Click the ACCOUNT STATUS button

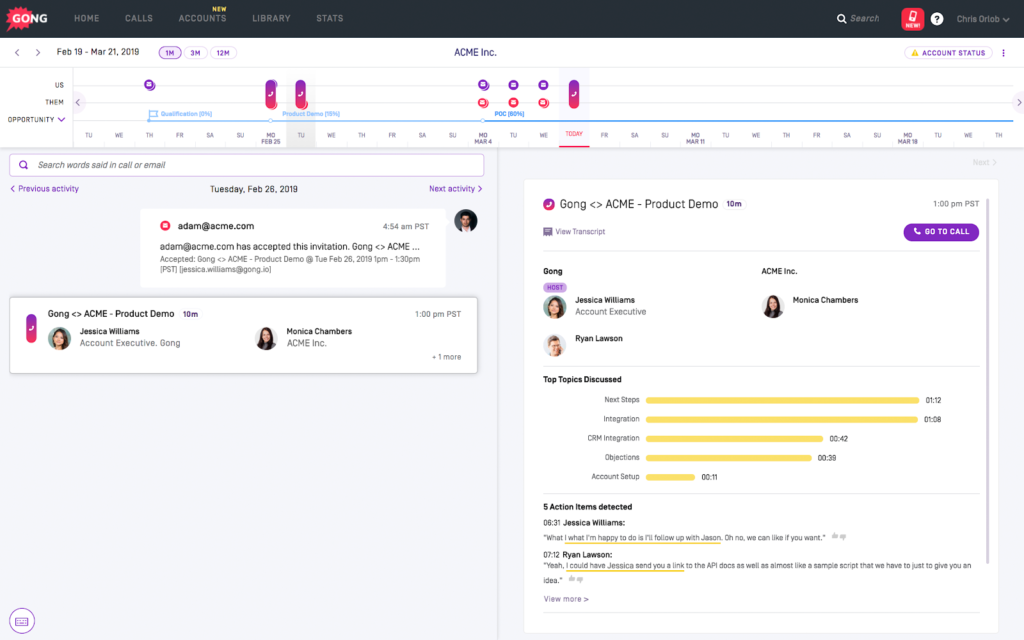(948, 53)
